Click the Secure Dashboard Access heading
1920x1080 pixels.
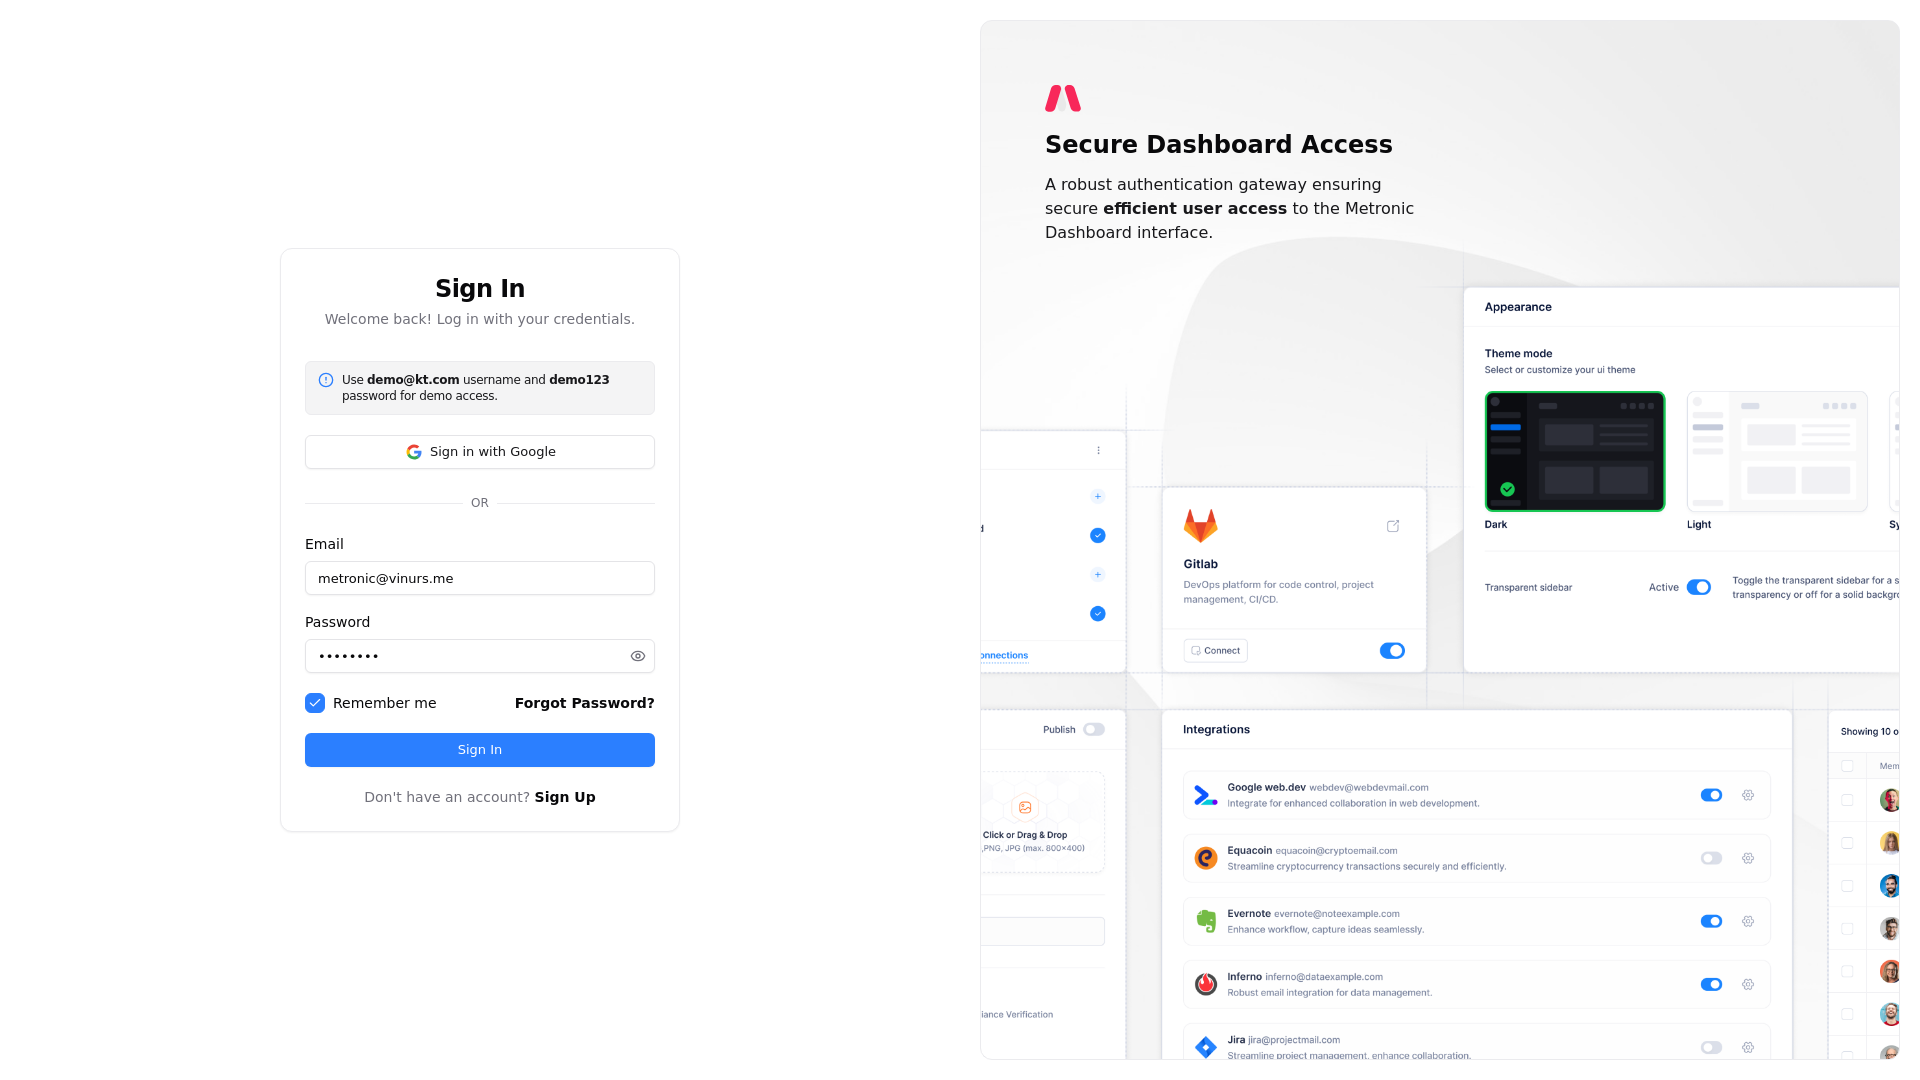pyautogui.click(x=1219, y=144)
